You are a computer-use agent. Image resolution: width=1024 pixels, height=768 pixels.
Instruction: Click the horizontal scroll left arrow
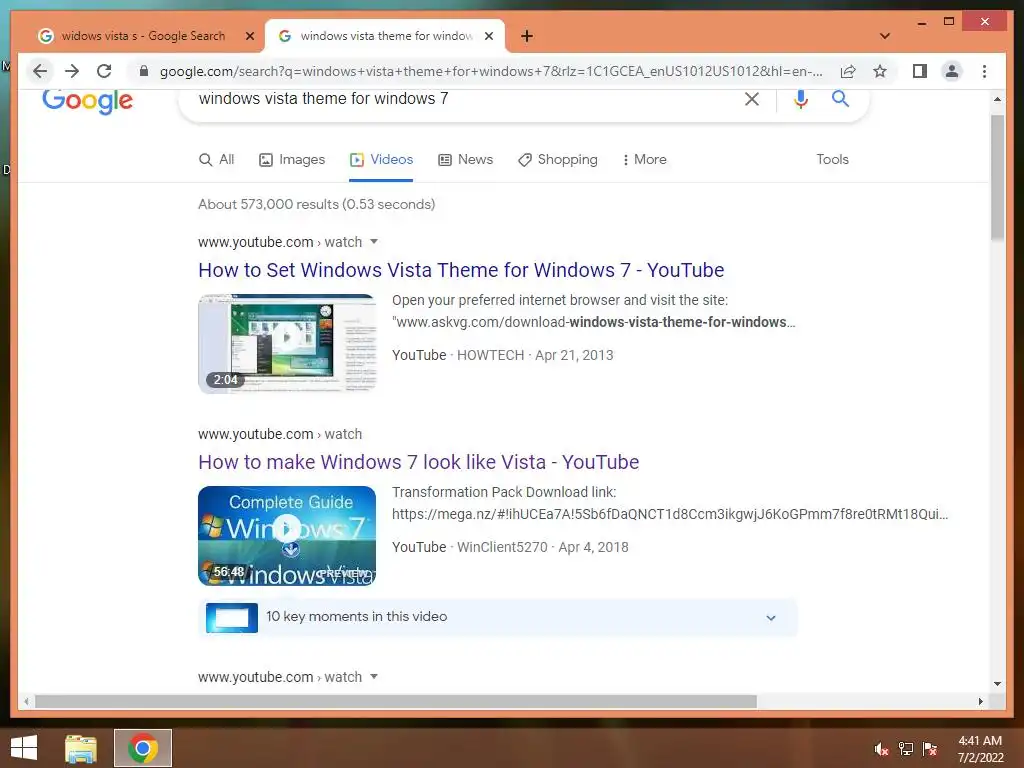(x=26, y=701)
